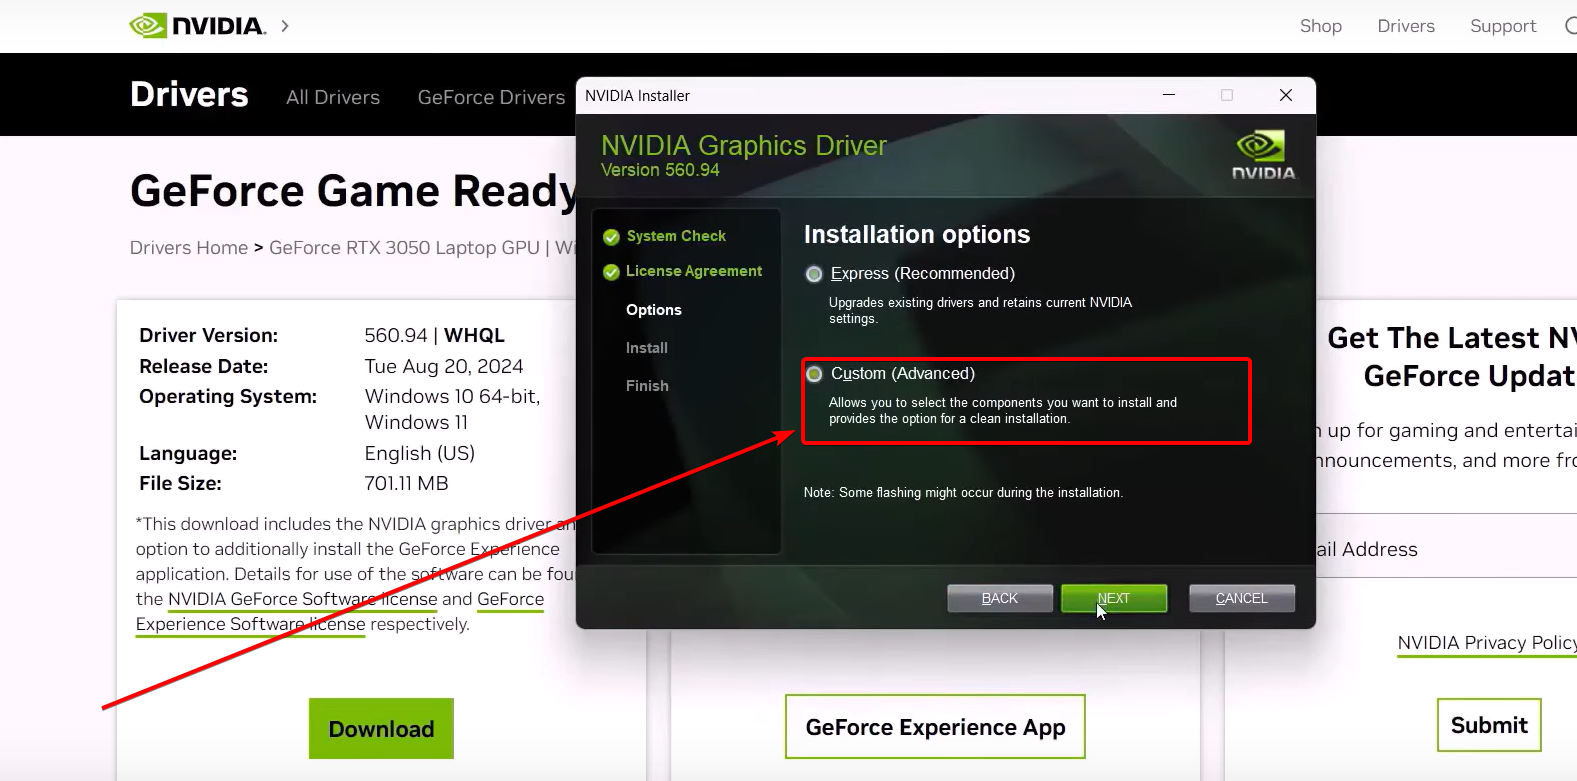Viewport: 1577px width, 781px height.
Task: Click the License Agreement step label
Action: (x=694, y=271)
